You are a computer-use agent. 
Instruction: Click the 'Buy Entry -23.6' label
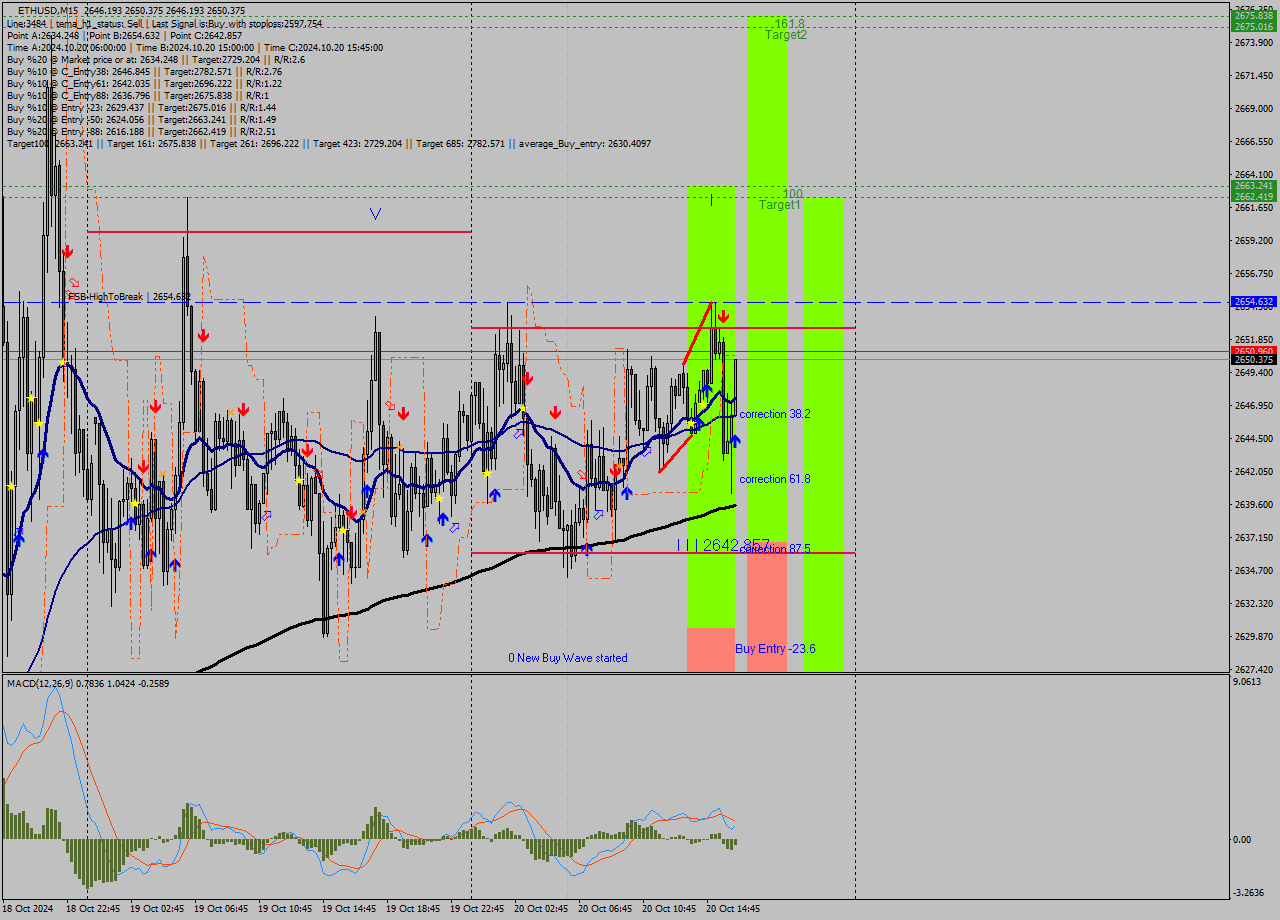tap(775, 648)
